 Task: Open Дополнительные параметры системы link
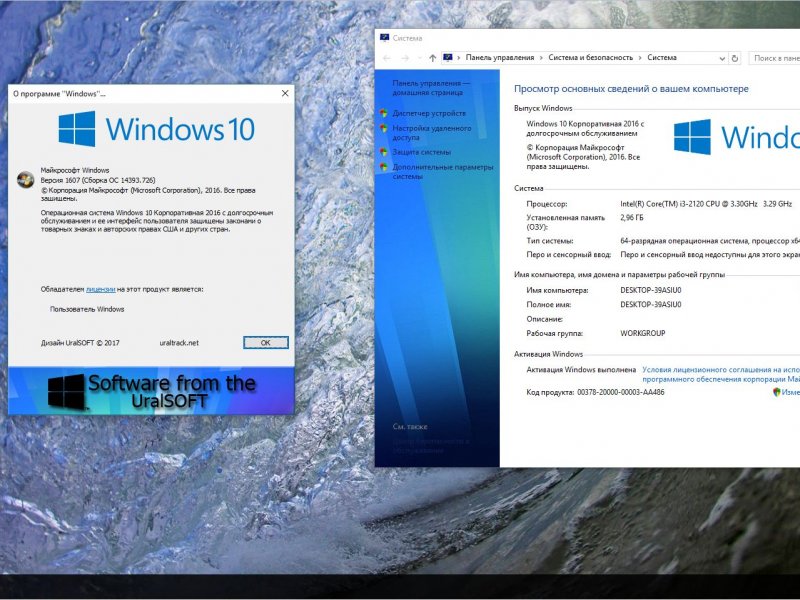tap(442, 171)
